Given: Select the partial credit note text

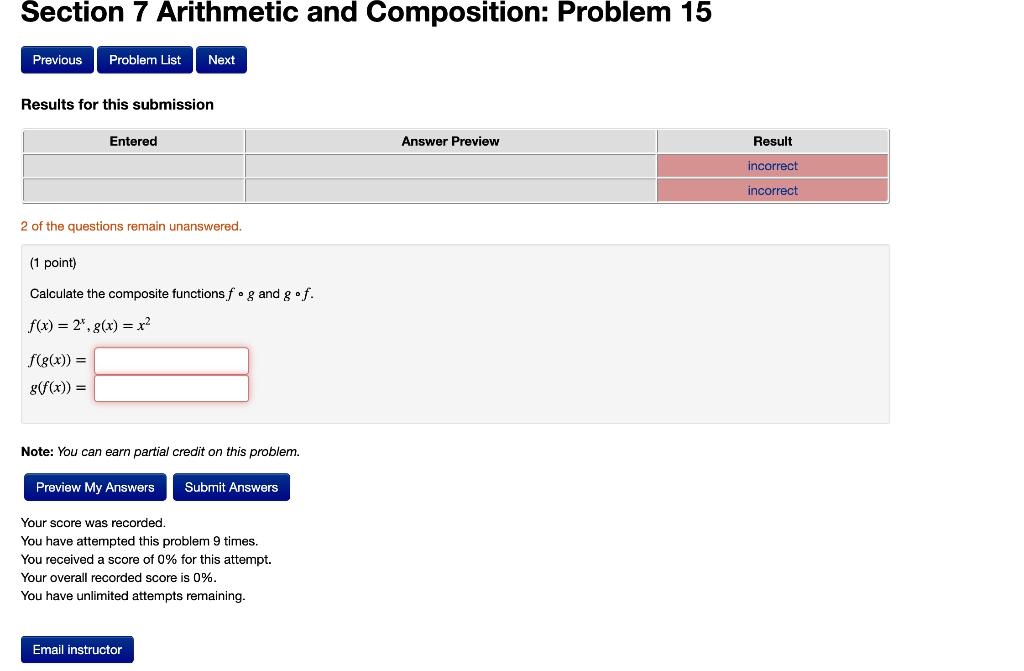Looking at the screenshot, I should coord(160,451).
